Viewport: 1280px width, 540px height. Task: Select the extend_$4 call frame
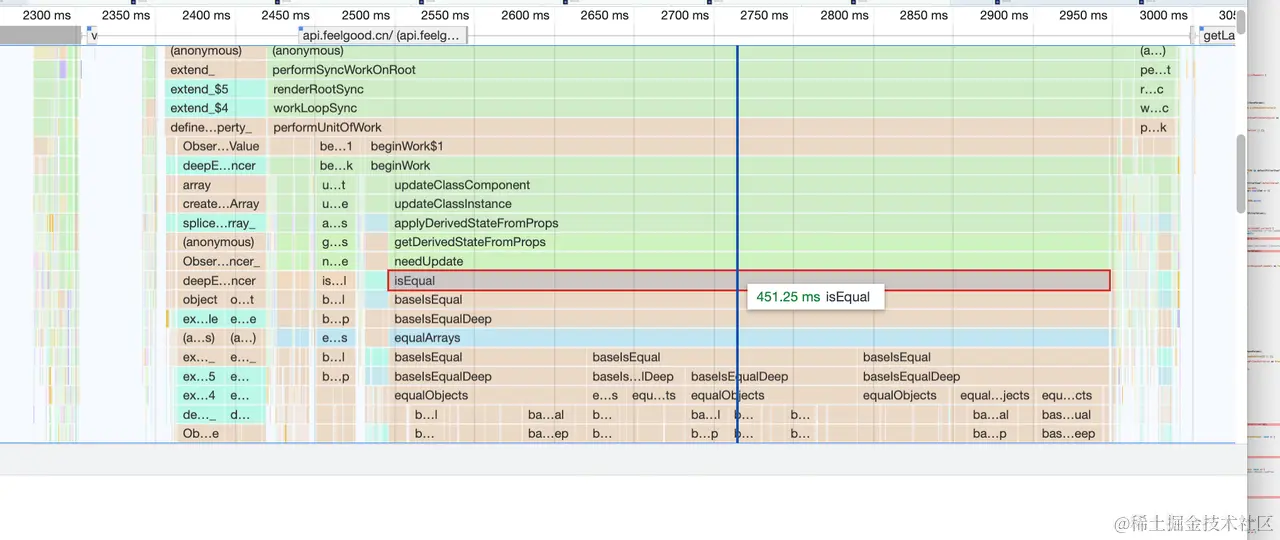pyautogui.click(x=216, y=108)
